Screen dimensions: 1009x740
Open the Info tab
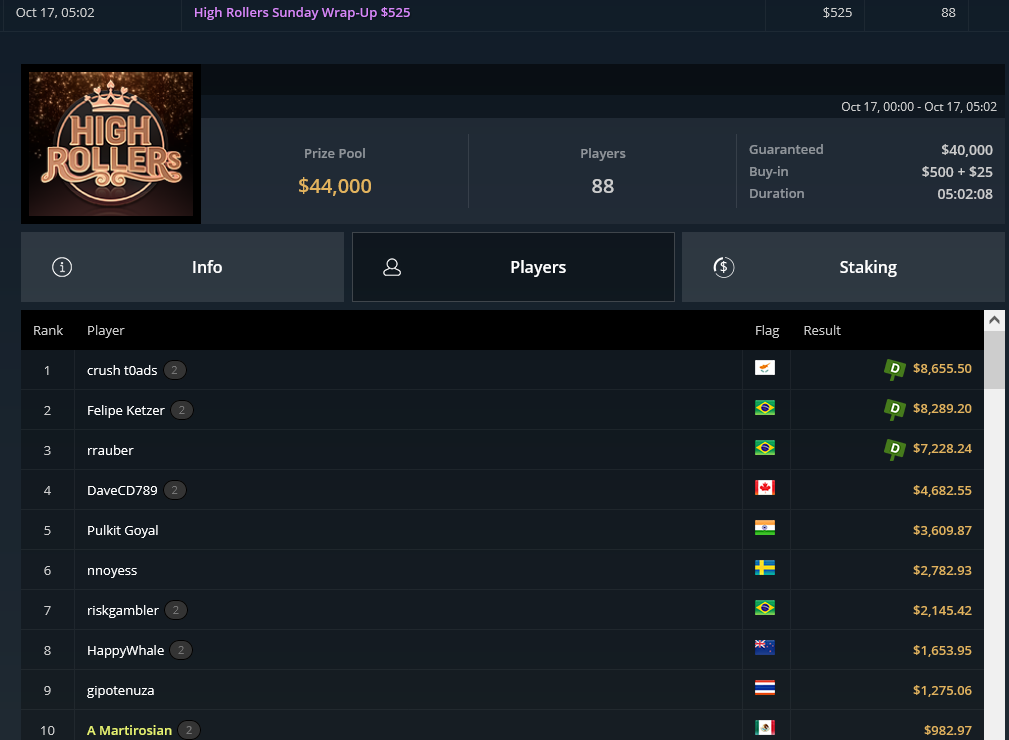tap(182, 267)
